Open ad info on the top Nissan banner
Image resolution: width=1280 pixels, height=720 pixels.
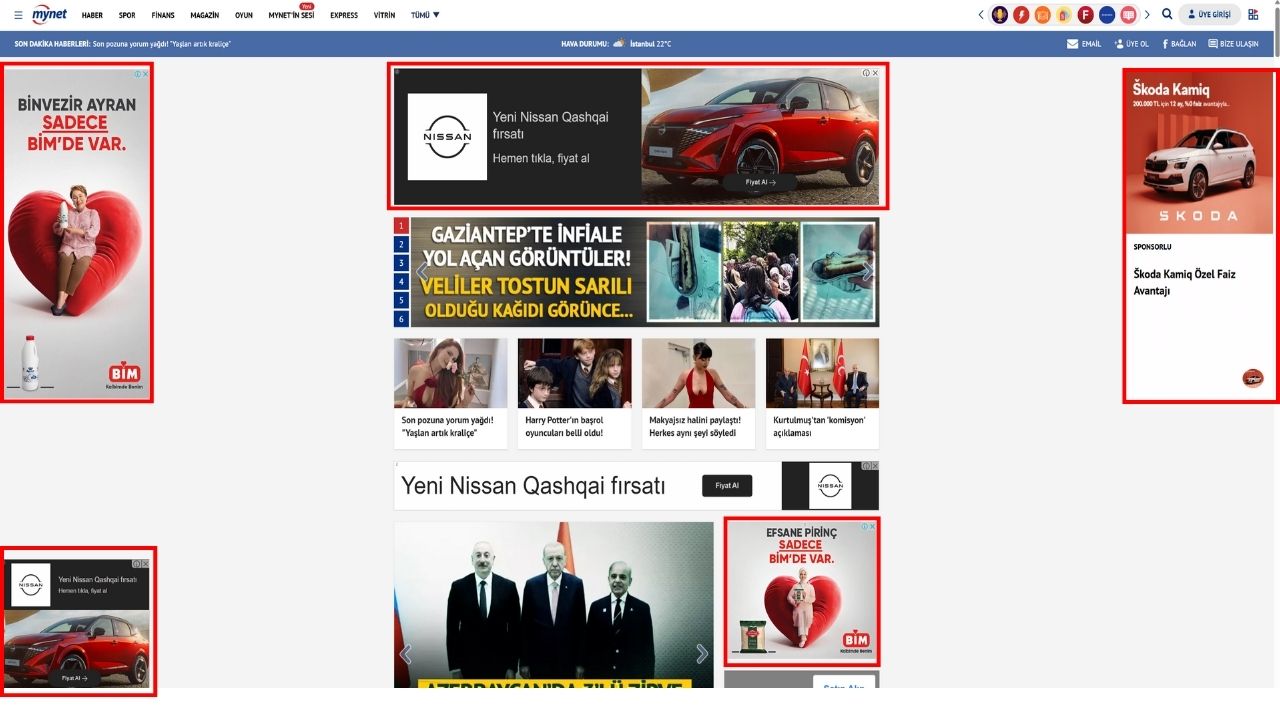click(866, 73)
